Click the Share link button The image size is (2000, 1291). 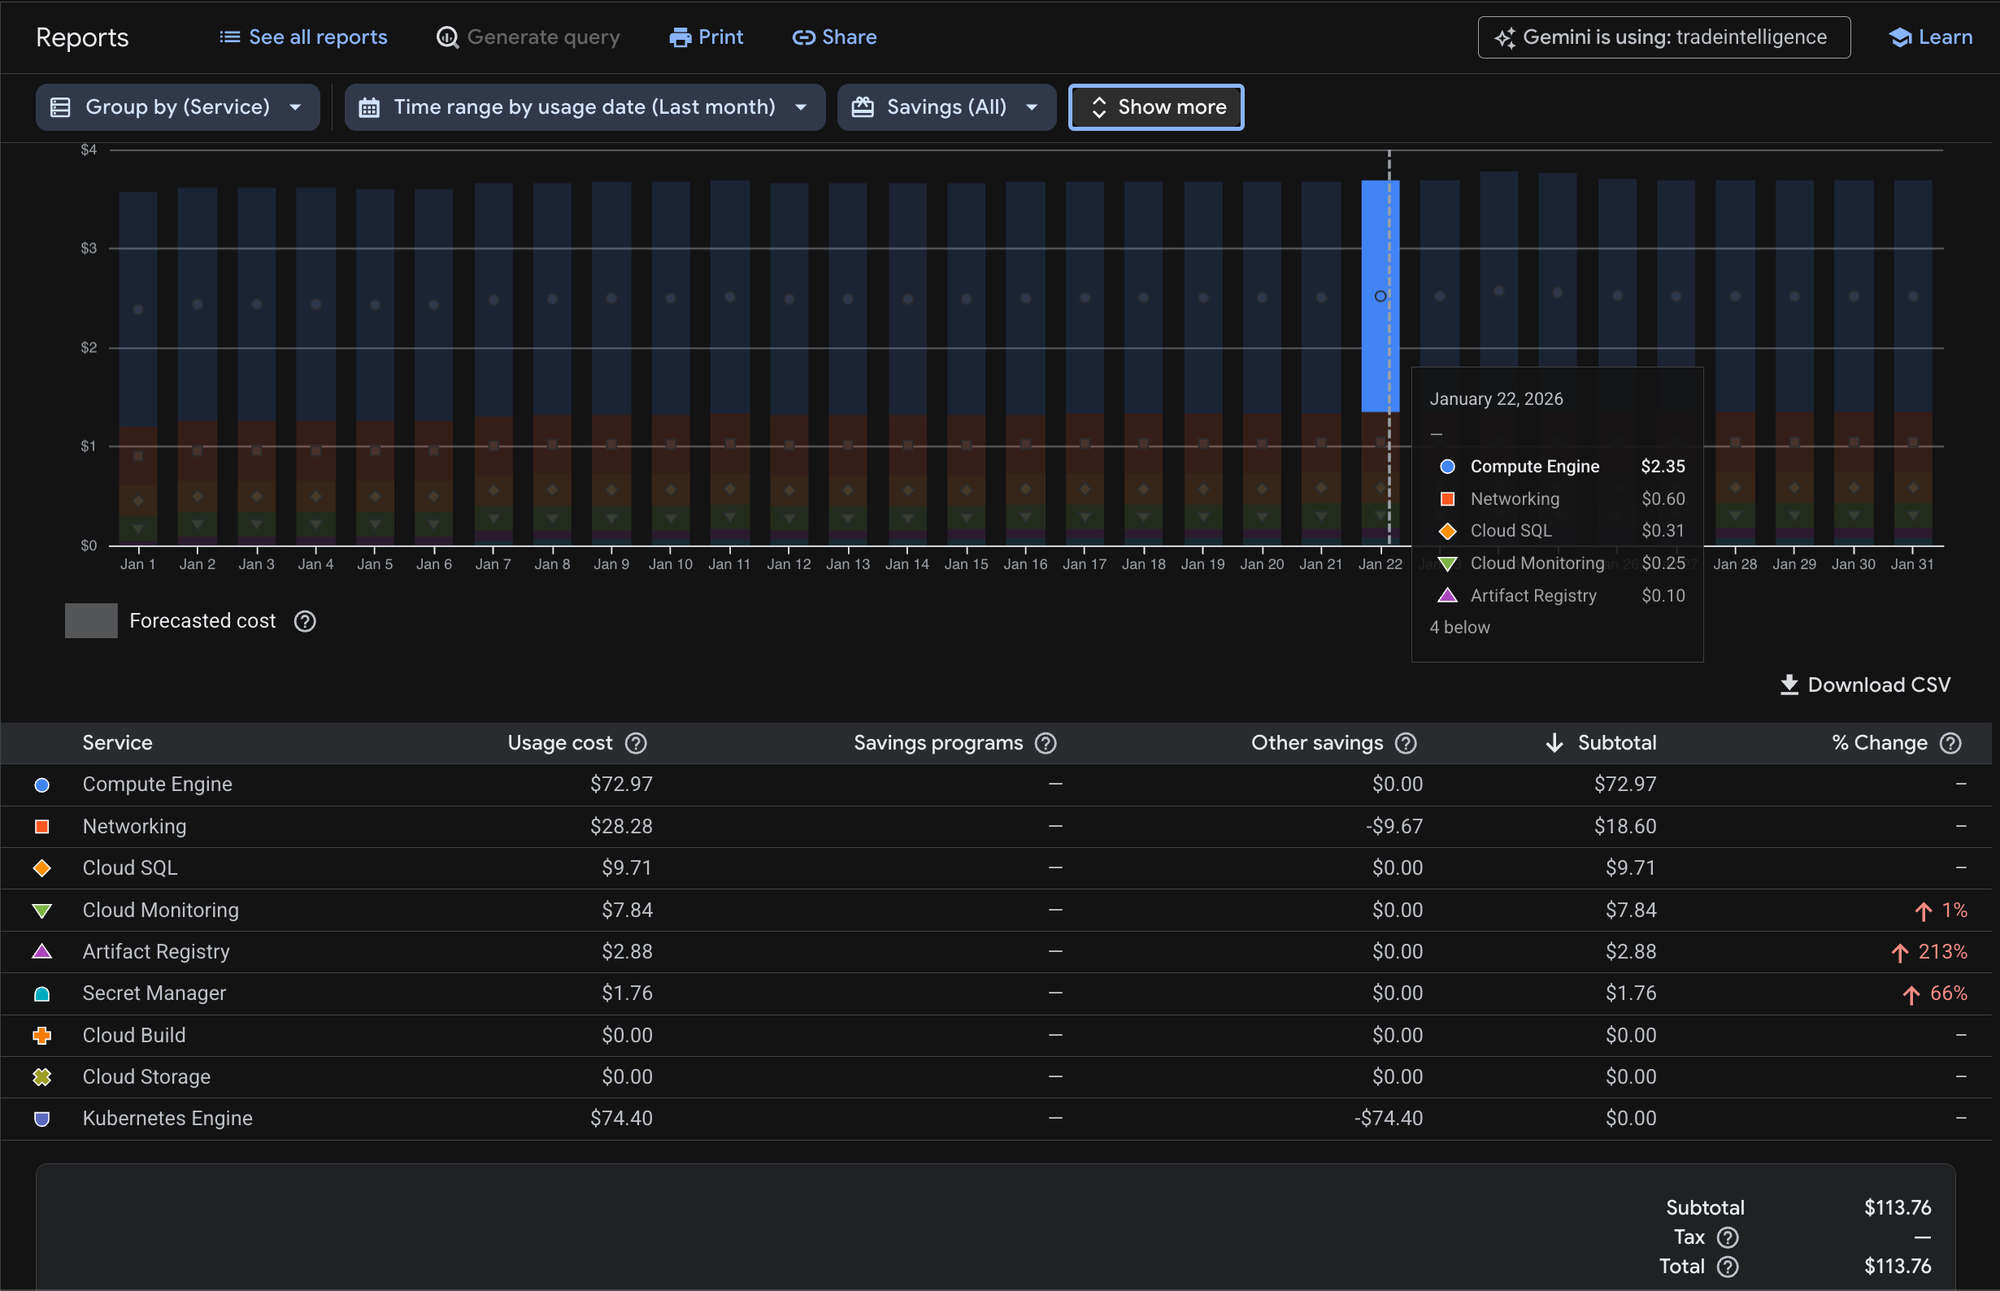834,37
